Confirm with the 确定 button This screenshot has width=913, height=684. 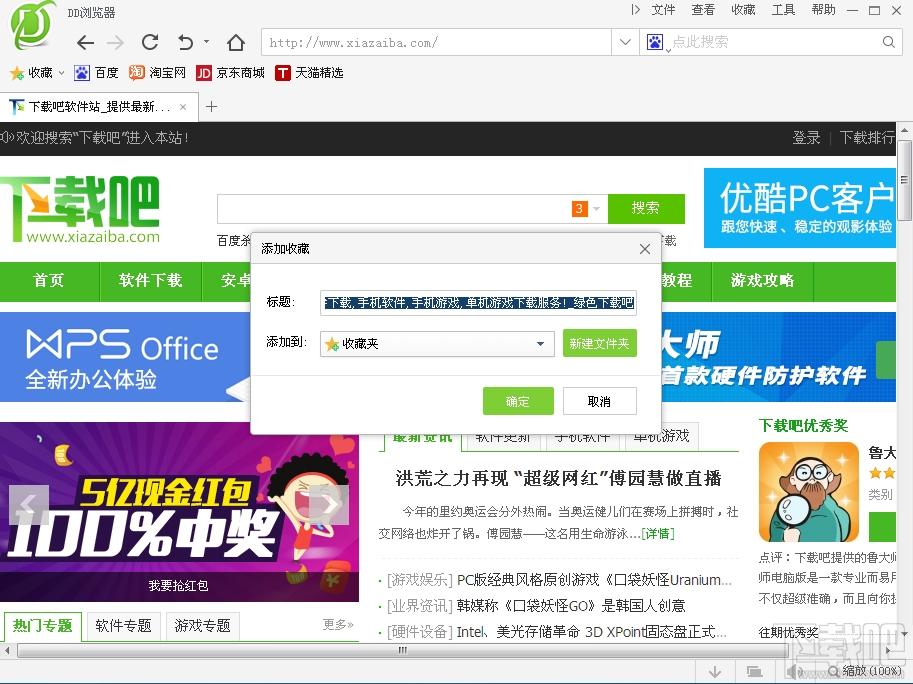[518, 401]
